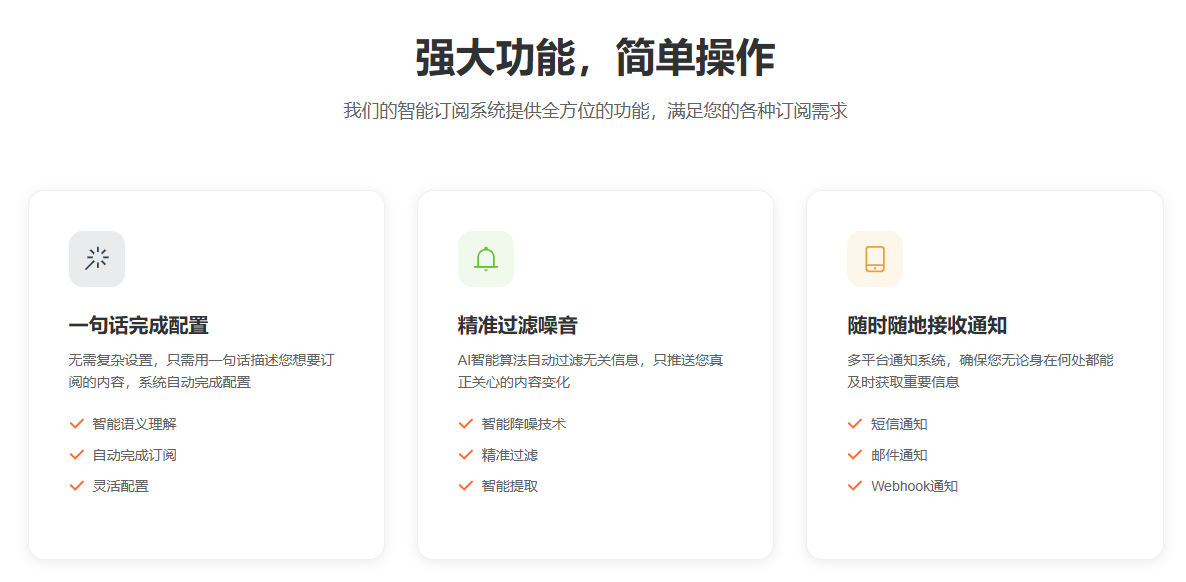
Task: Select the 精准过滤噪音 card title
Action: point(517,326)
